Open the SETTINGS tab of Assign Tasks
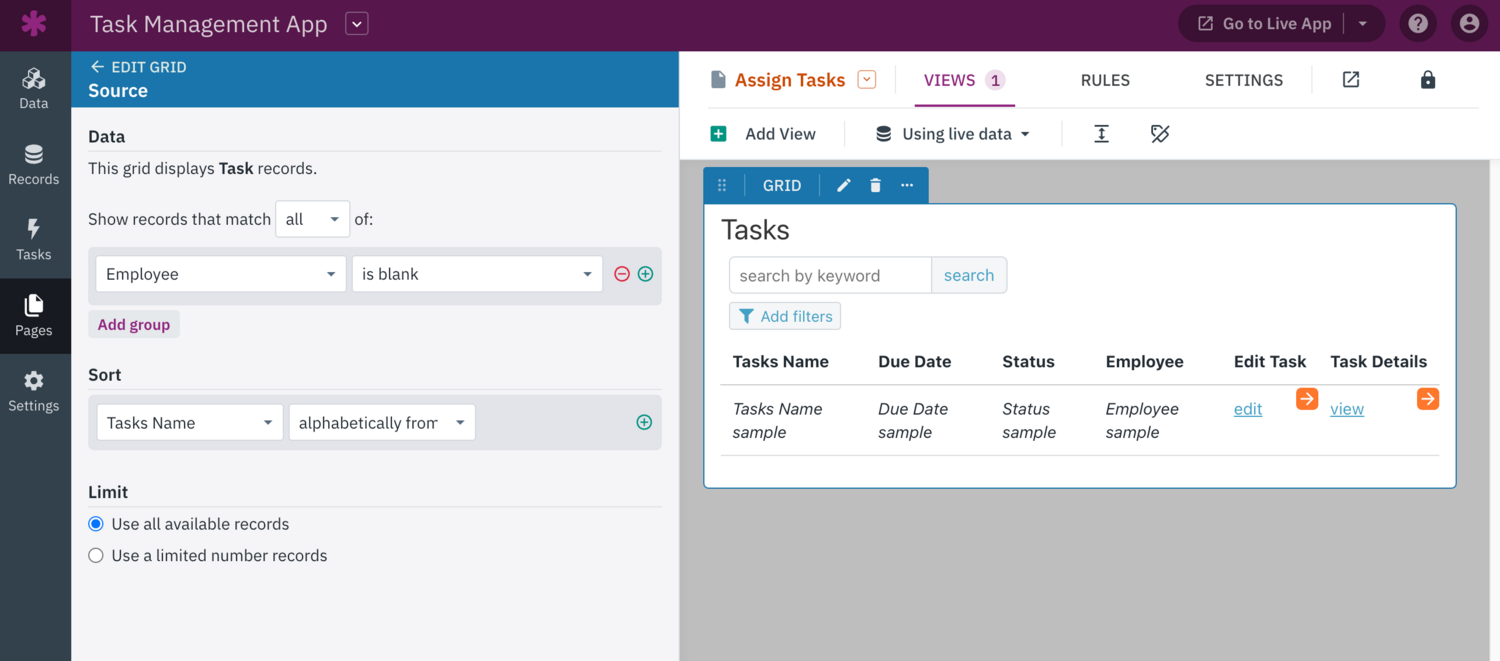This screenshot has width=1500, height=661. click(x=1243, y=80)
